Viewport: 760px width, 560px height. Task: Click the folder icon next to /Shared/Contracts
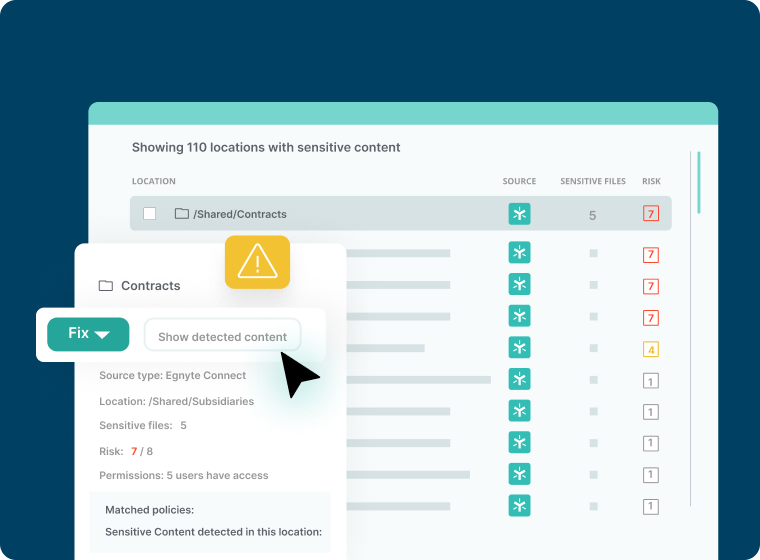tap(181, 214)
